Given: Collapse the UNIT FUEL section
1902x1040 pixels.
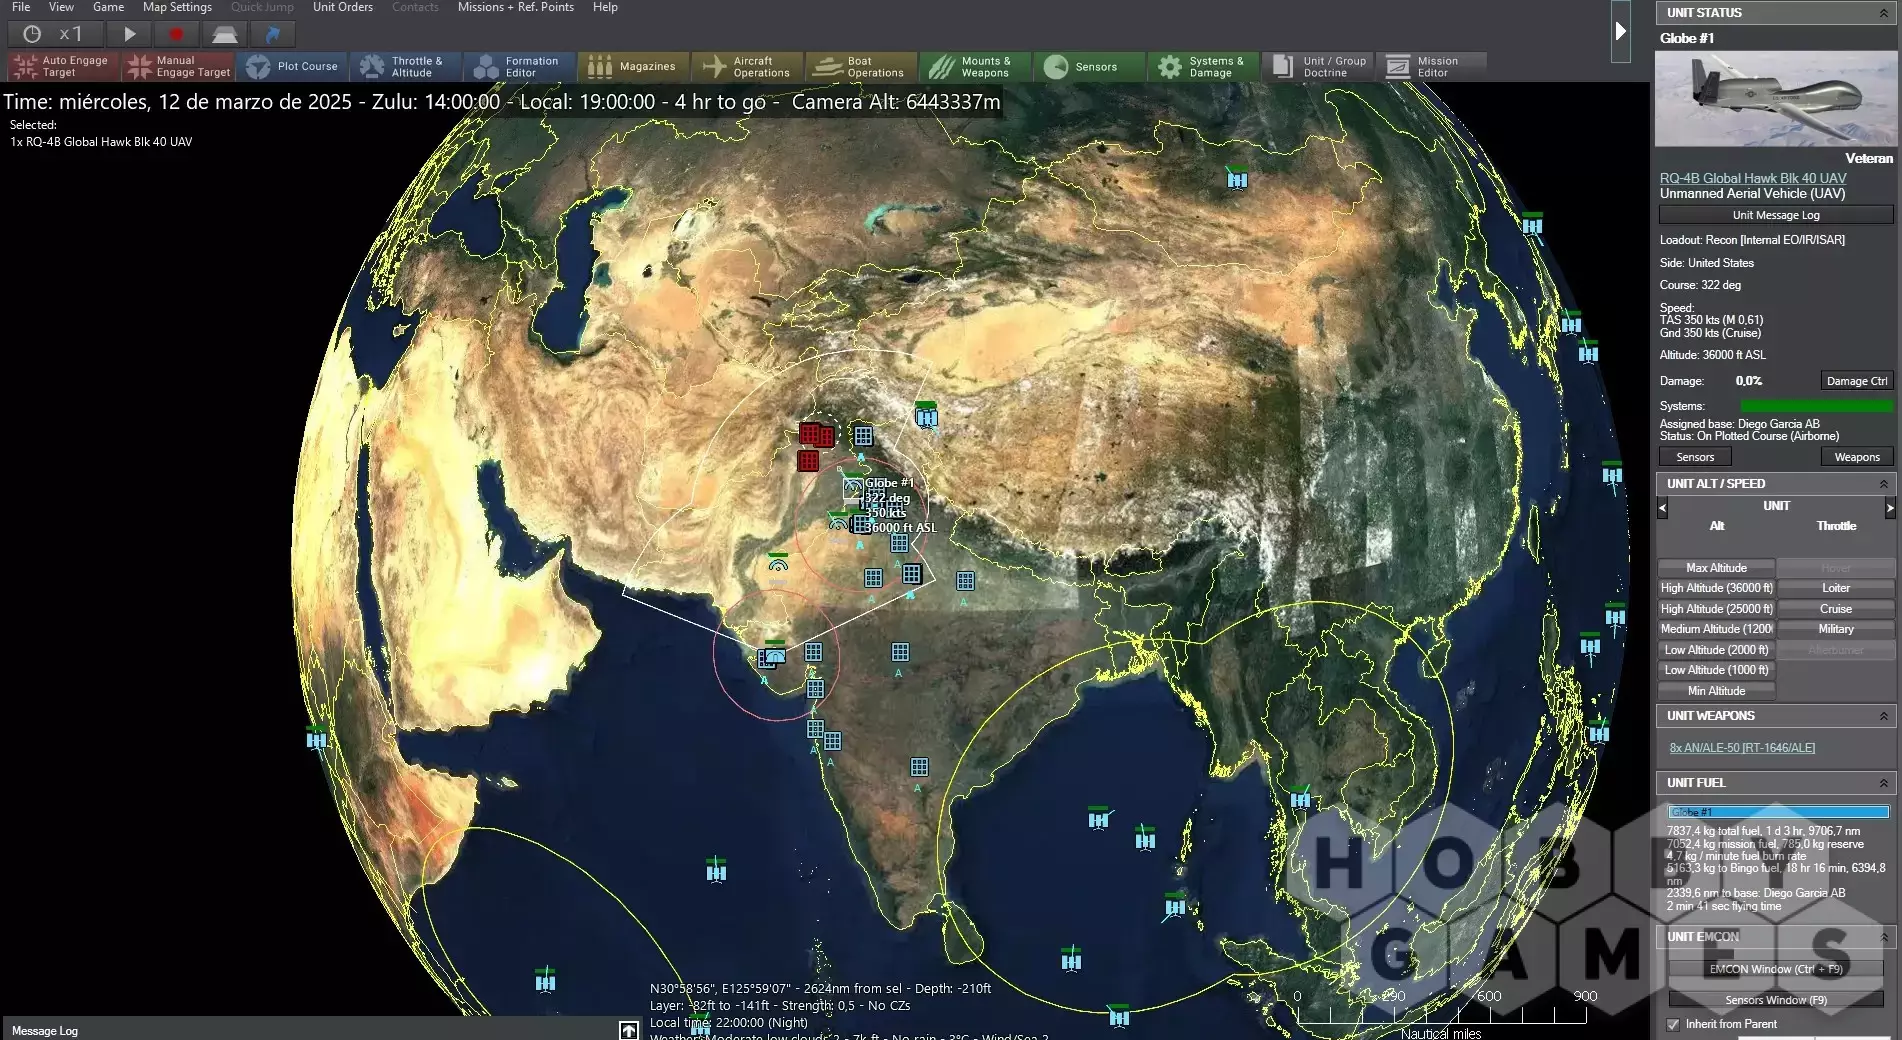Looking at the screenshot, I should pos(1884,783).
